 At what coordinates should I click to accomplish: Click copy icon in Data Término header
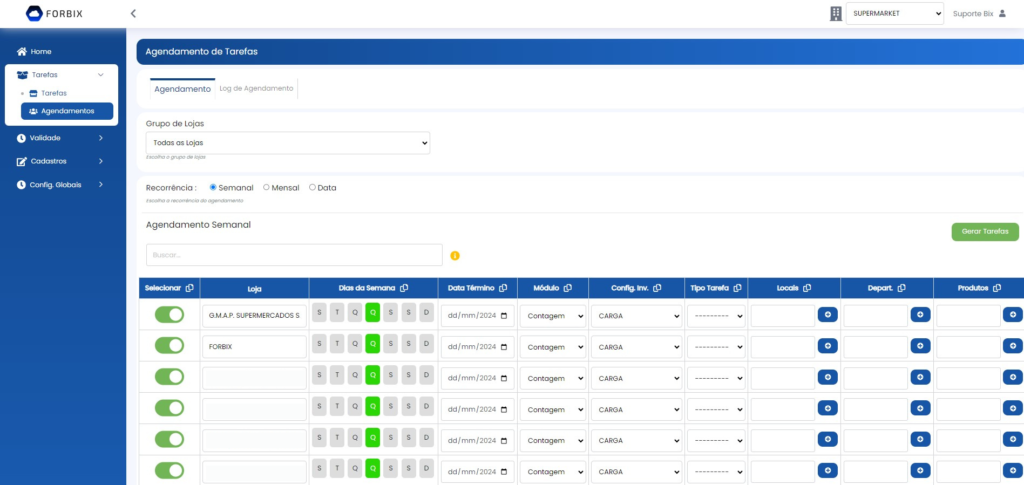(503, 288)
